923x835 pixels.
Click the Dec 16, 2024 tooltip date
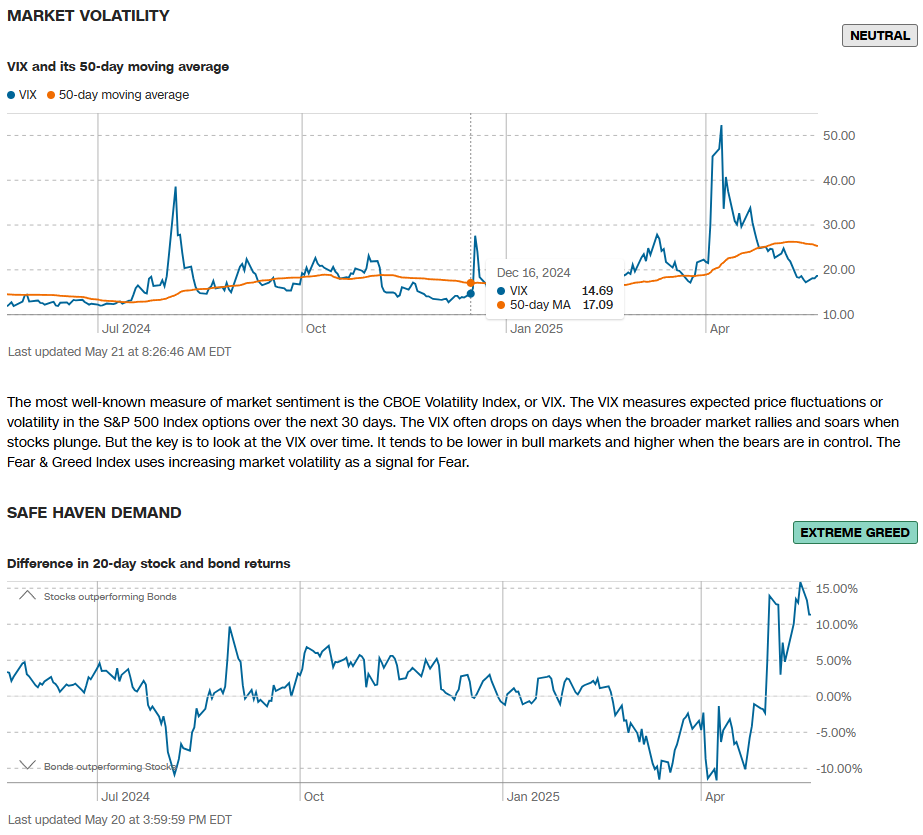[533, 272]
